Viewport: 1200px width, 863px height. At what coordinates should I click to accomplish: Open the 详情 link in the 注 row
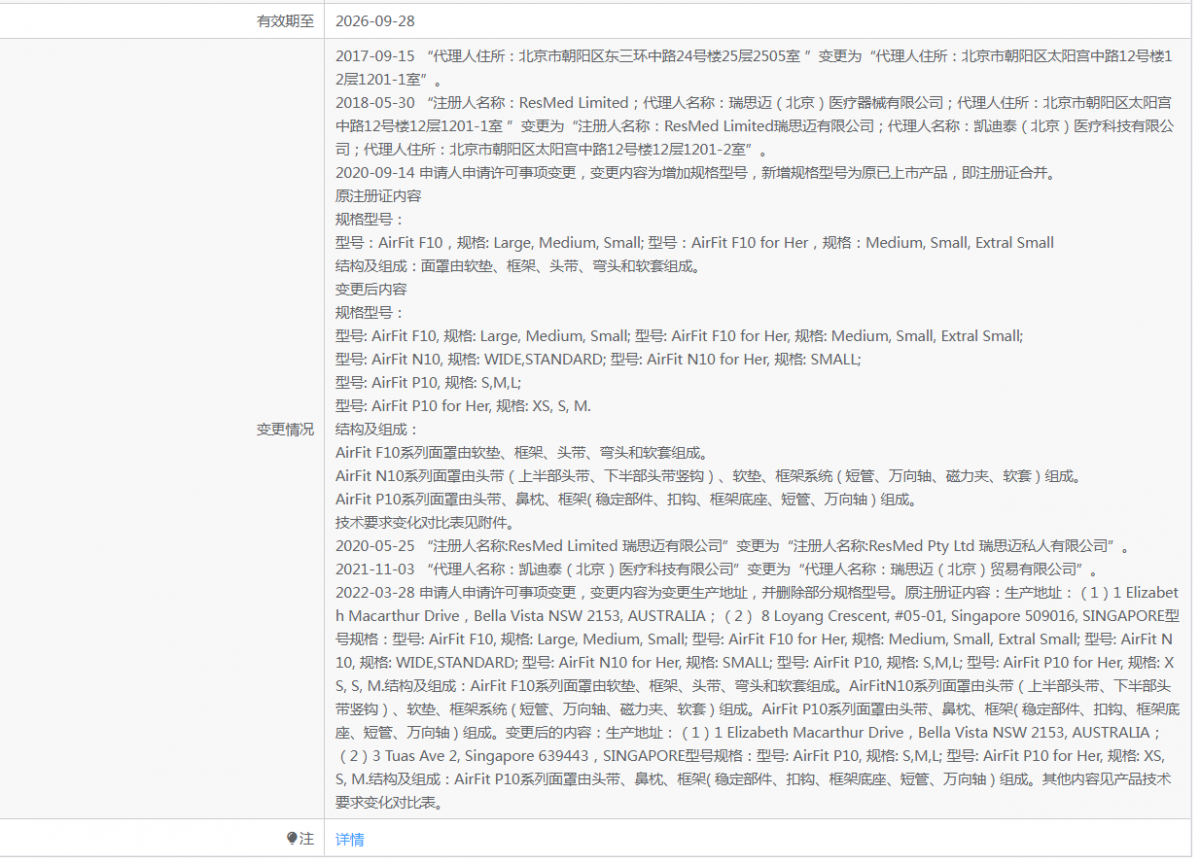click(350, 840)
